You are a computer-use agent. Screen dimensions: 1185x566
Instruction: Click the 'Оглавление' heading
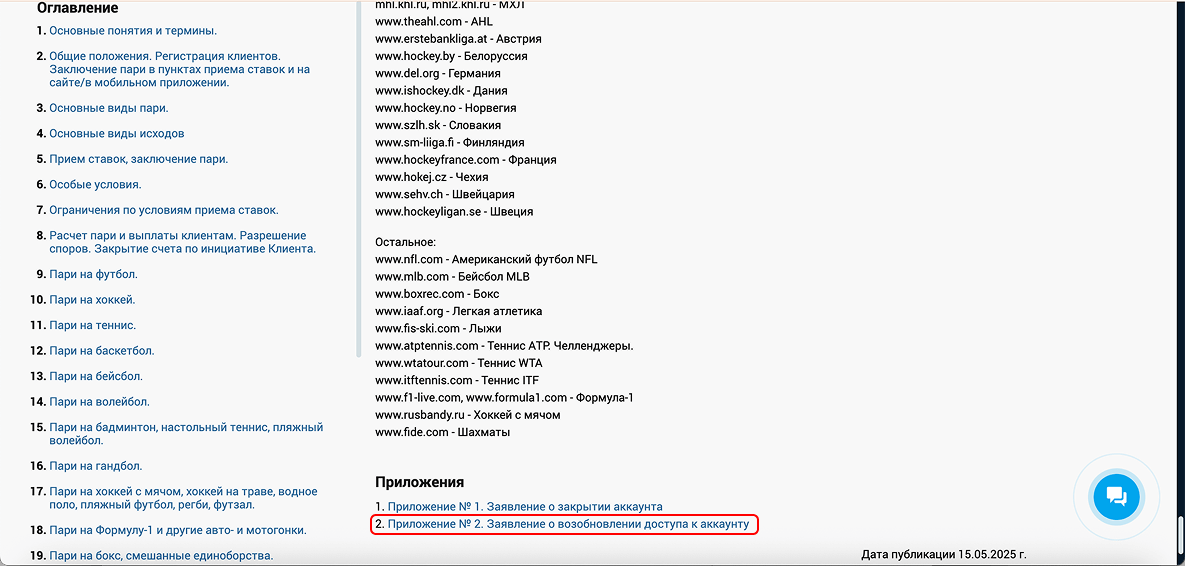coord(78,8)
